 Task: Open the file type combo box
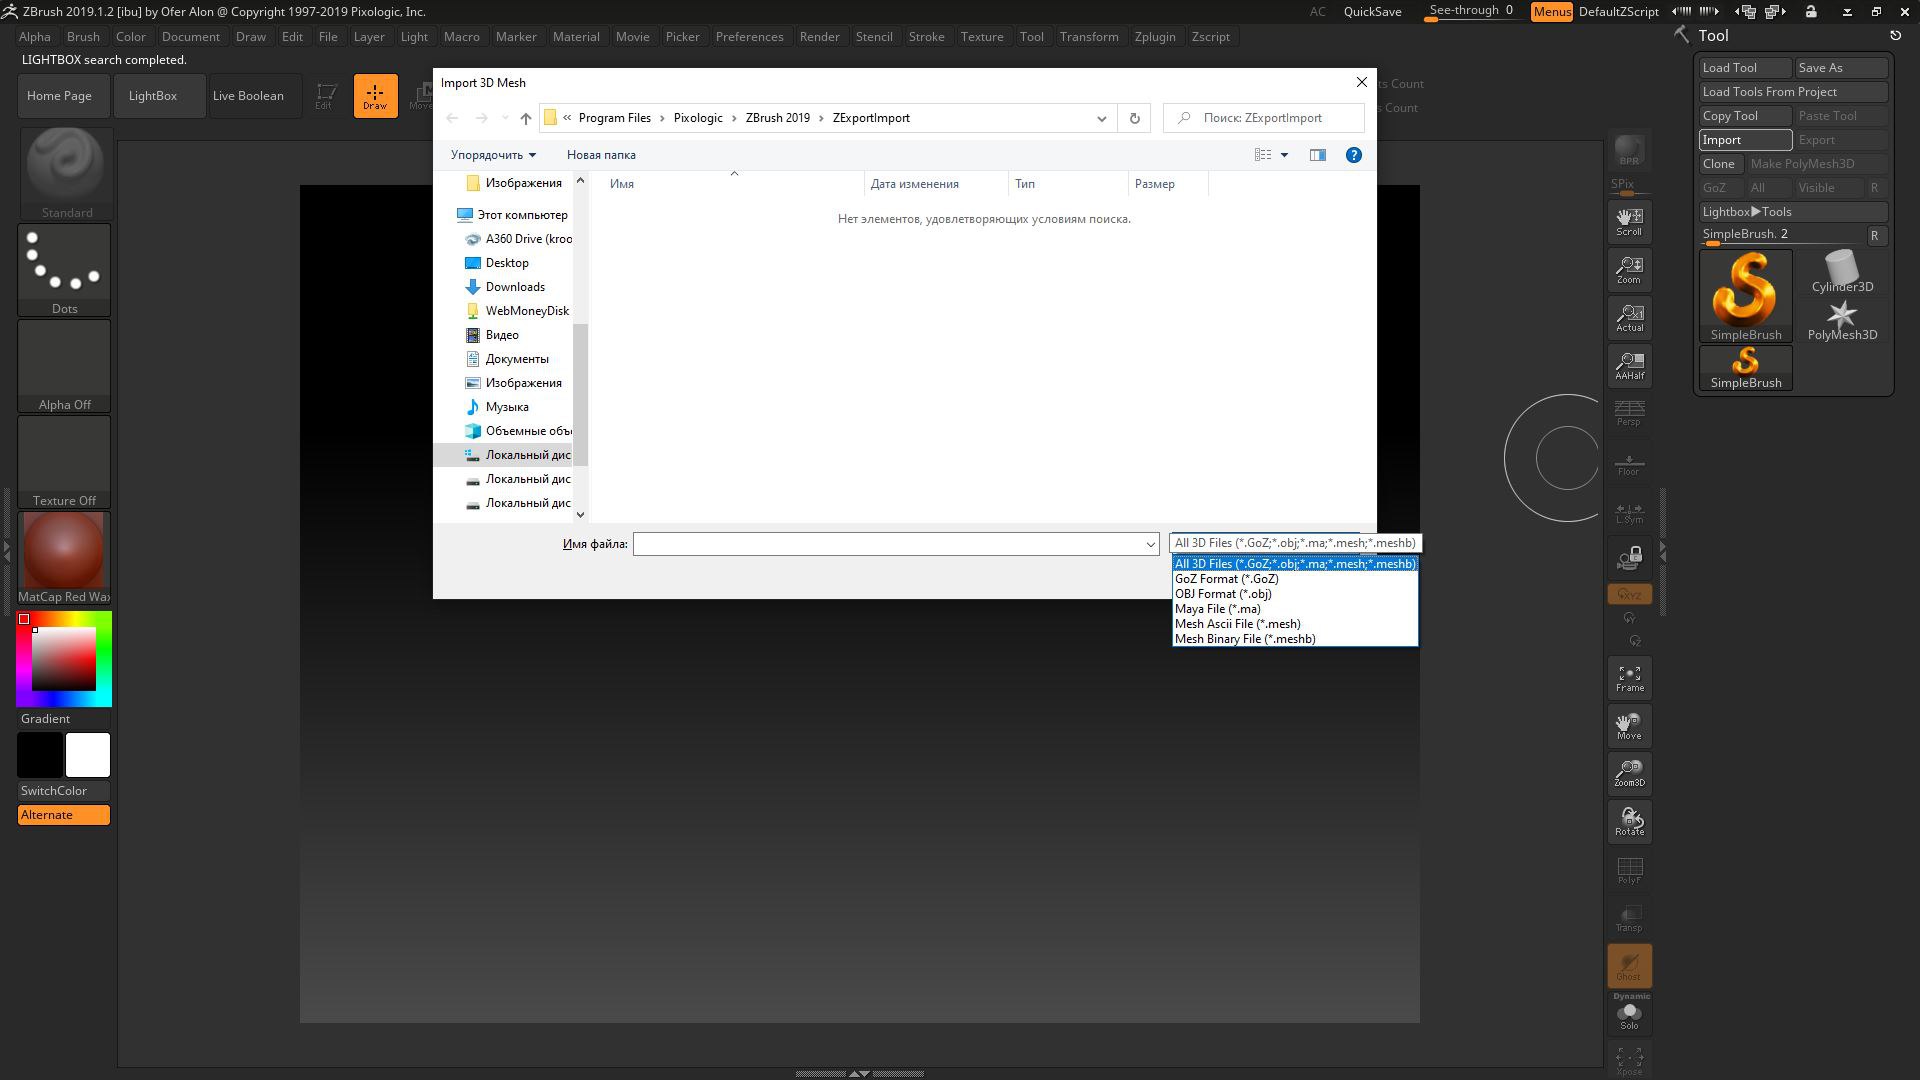(x=1295, y=543)
